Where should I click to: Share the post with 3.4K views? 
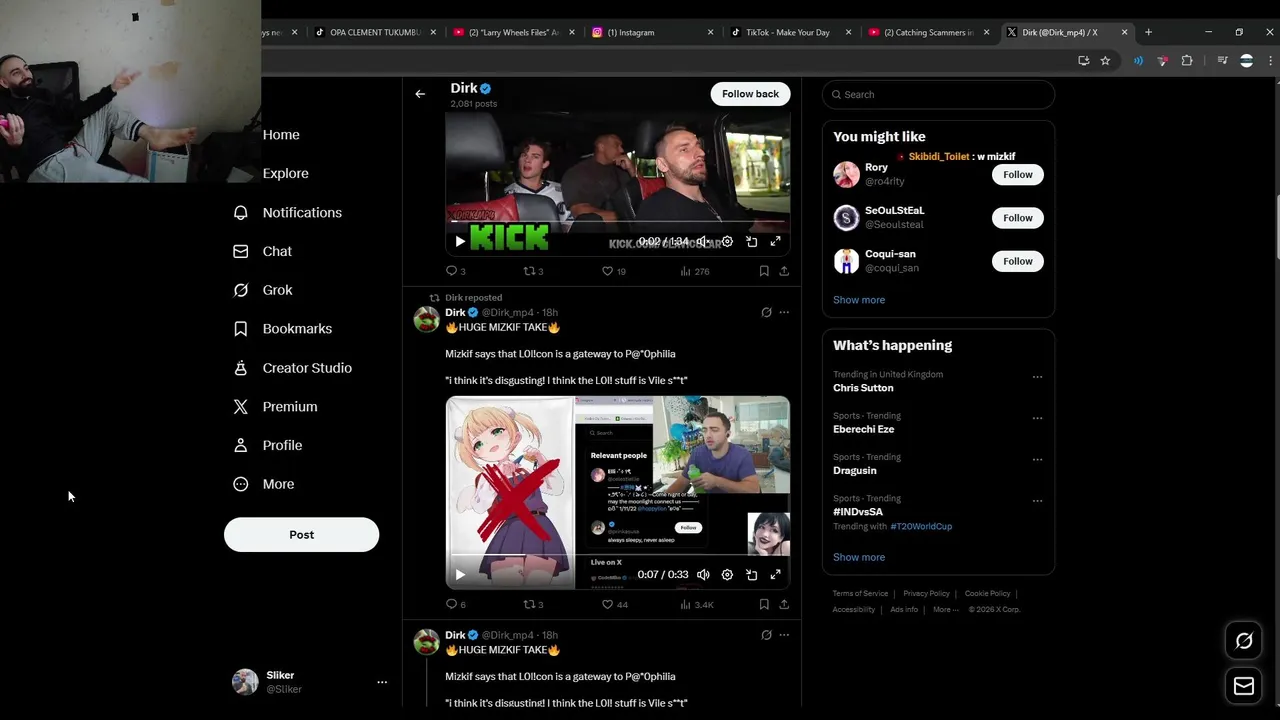click(x=784, y=604)
